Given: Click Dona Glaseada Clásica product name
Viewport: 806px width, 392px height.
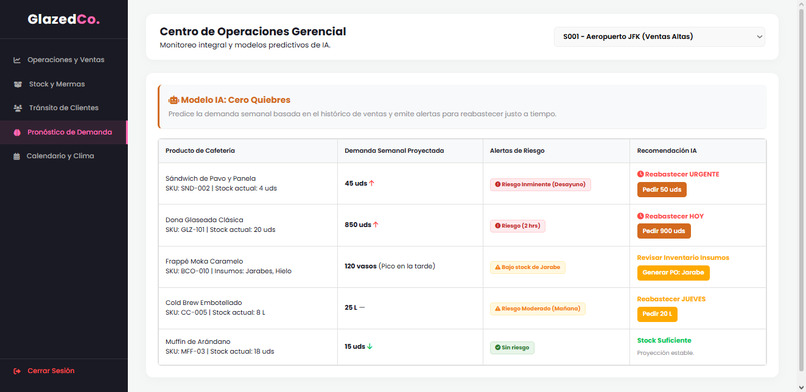Looking at the screenshot, I should click(x=205, y=220).
